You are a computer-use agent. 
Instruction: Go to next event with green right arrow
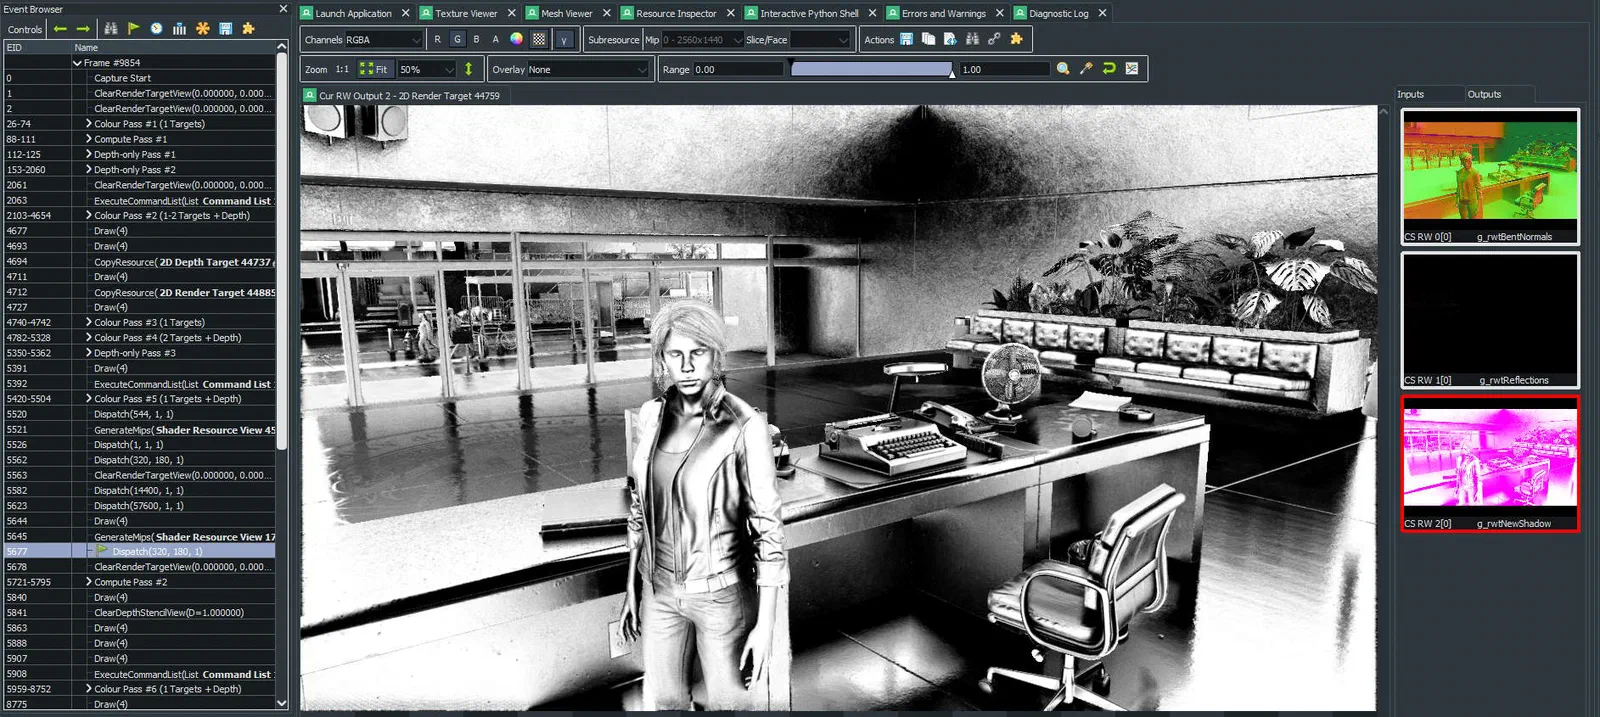click(x=83, y=29)
